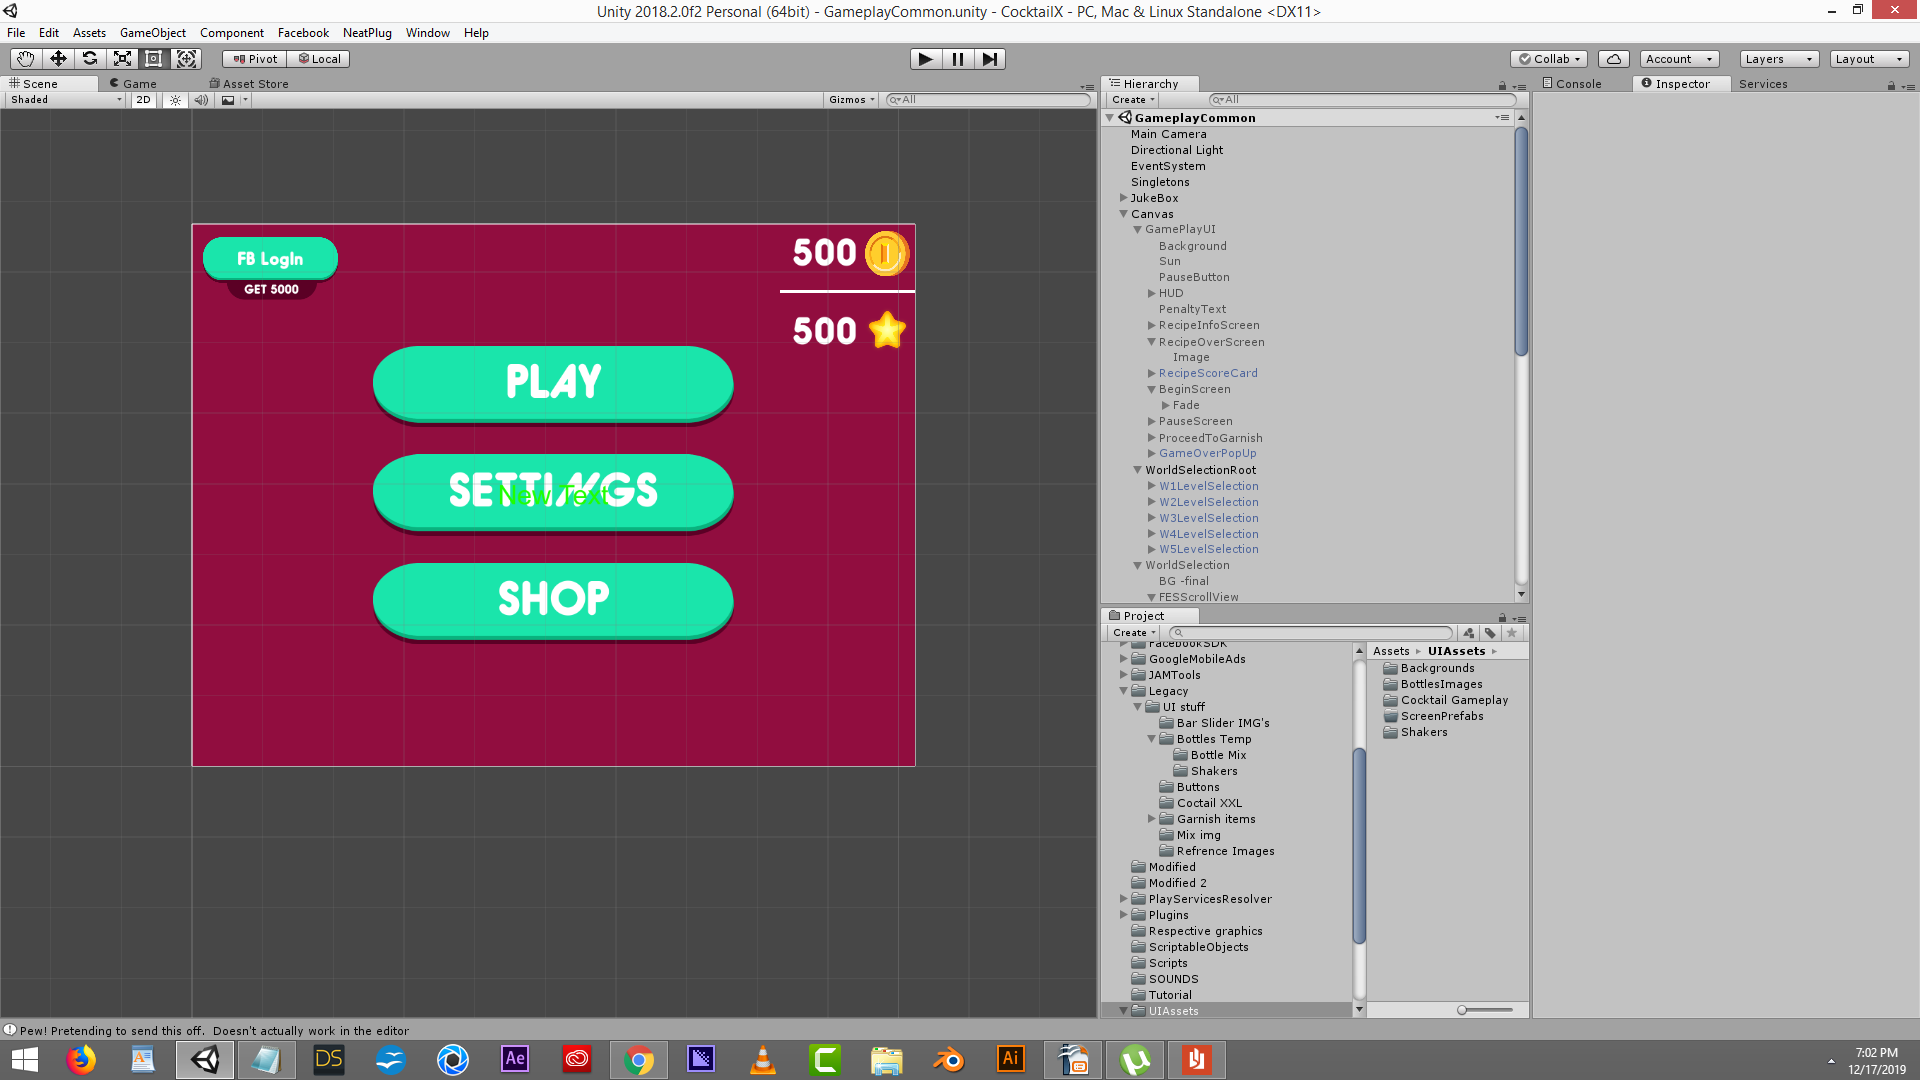Open the Collab button
This screenshot has width=1920, height=1080.
pyautogui.click(x=1549, y=59)
